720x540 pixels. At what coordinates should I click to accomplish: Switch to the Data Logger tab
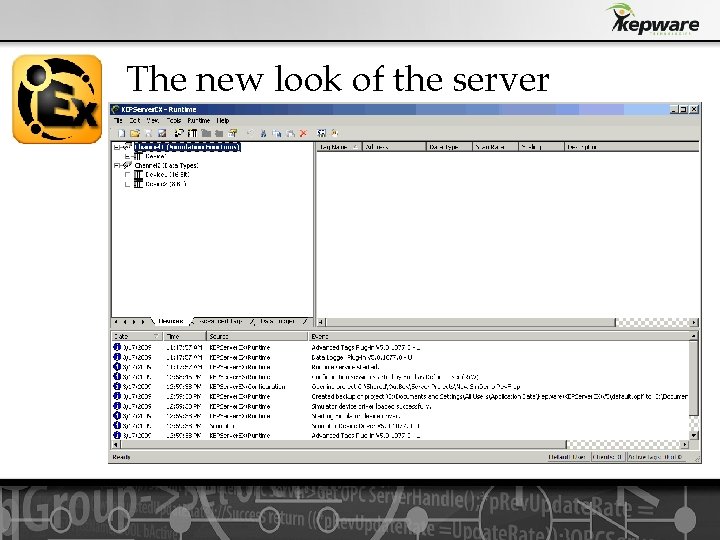pos(277,321)
